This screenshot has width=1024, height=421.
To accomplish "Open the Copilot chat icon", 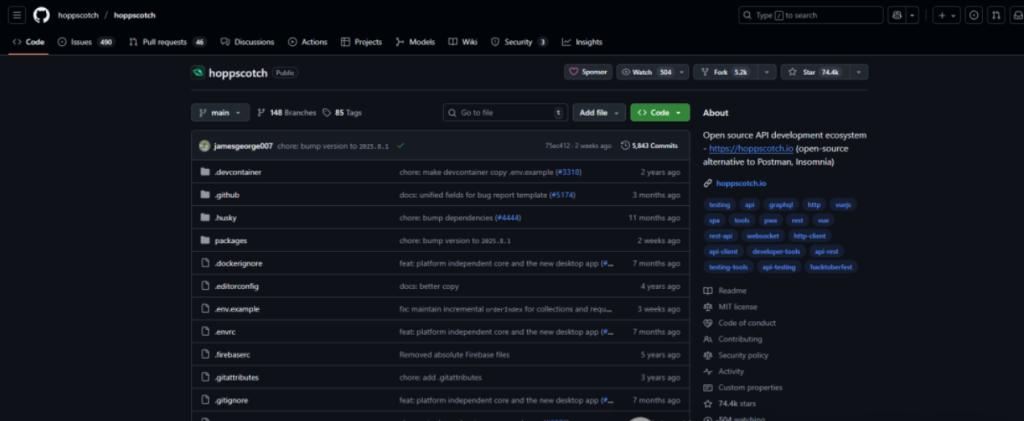I will [x=895, y=15].
